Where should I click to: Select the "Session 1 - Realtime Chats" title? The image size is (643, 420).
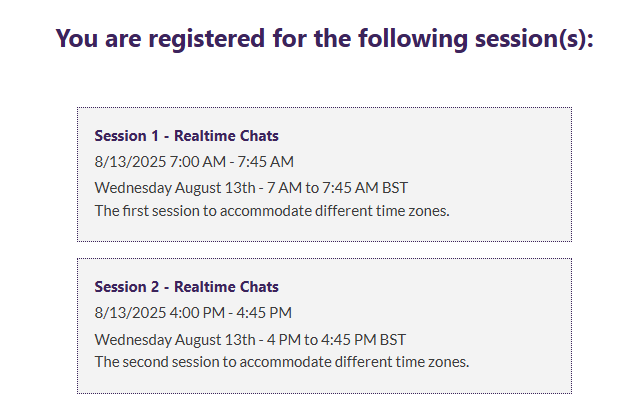tap(186, 136)
